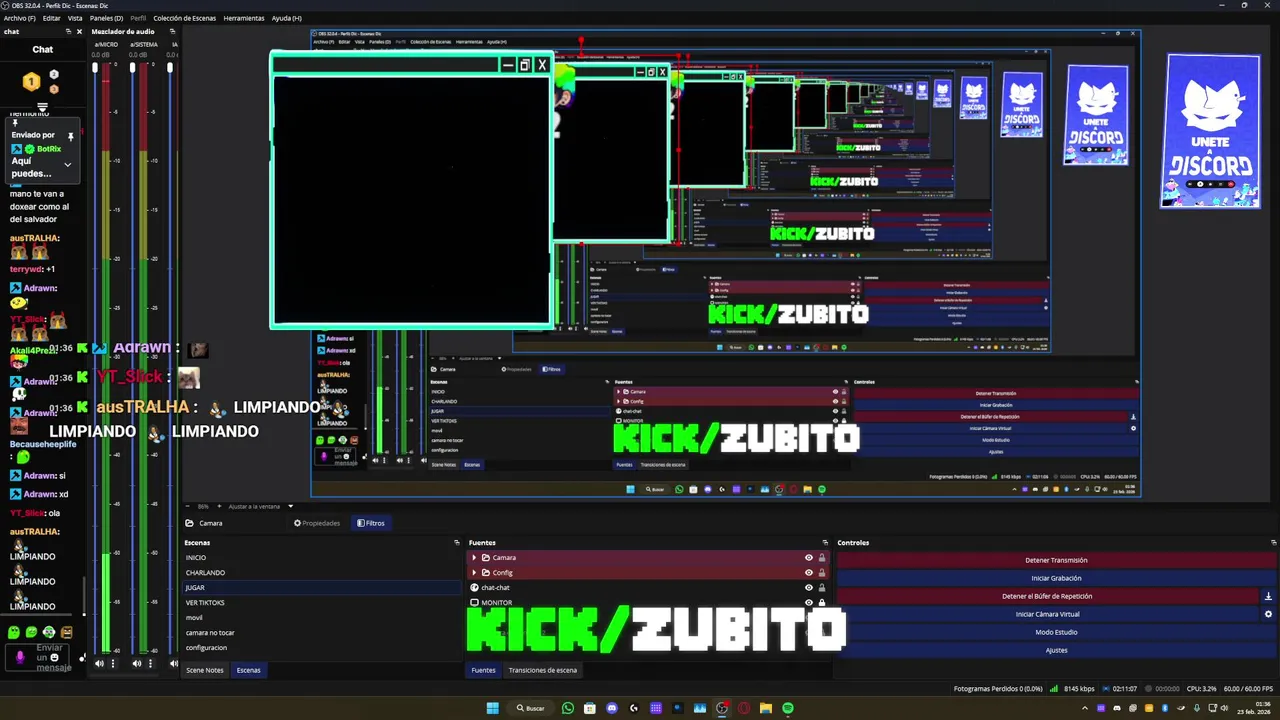Click Detener Transmisión button
Image resolution: width=1280 pixels, height=720 pixels.
click(x=1056, y=560)
